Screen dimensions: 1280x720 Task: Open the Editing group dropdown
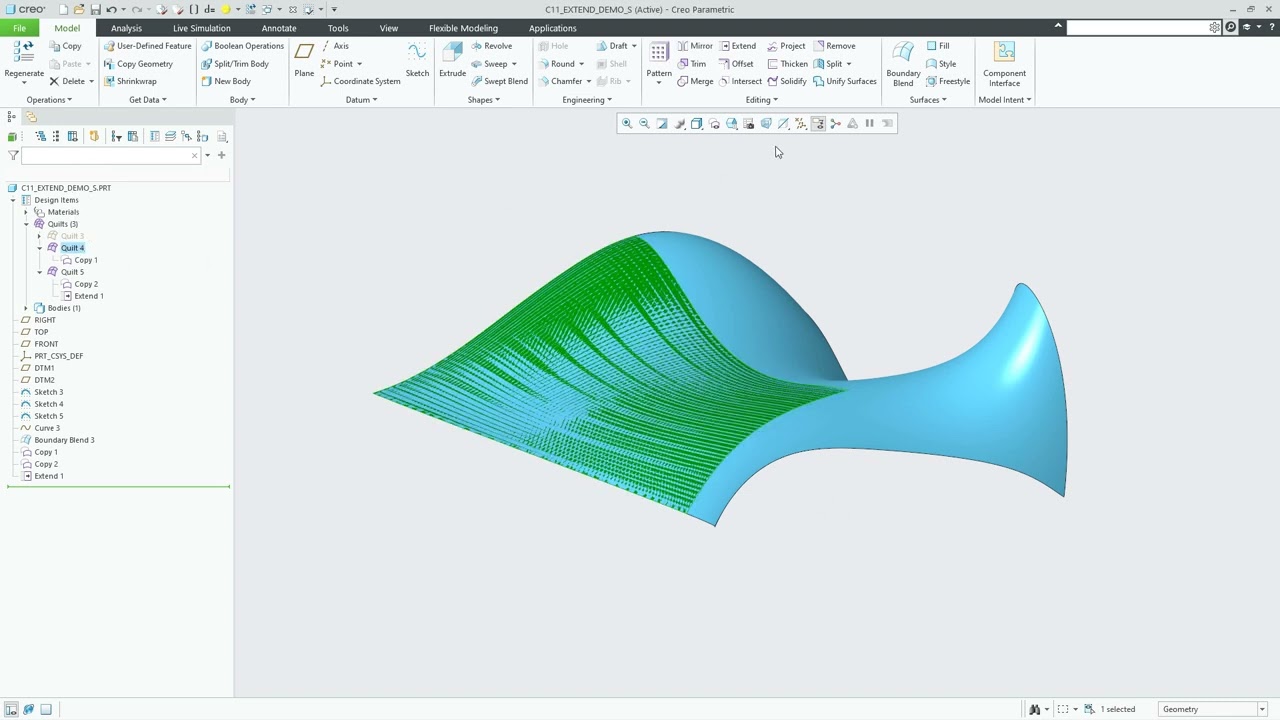click(761, 100)
